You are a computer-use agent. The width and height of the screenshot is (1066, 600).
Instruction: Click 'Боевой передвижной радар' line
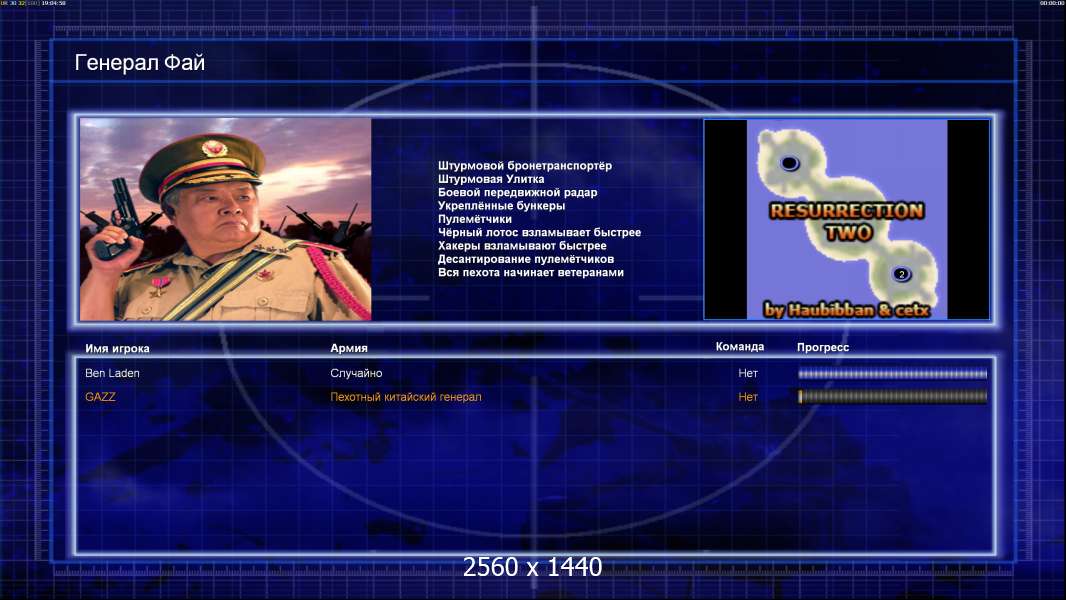[x=517, y=192]
